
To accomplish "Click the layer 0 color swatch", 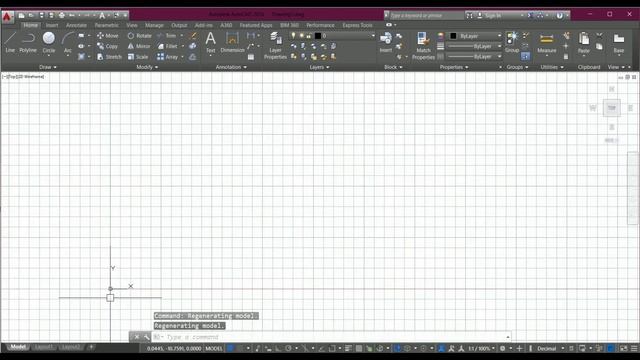I will [318, 36].
